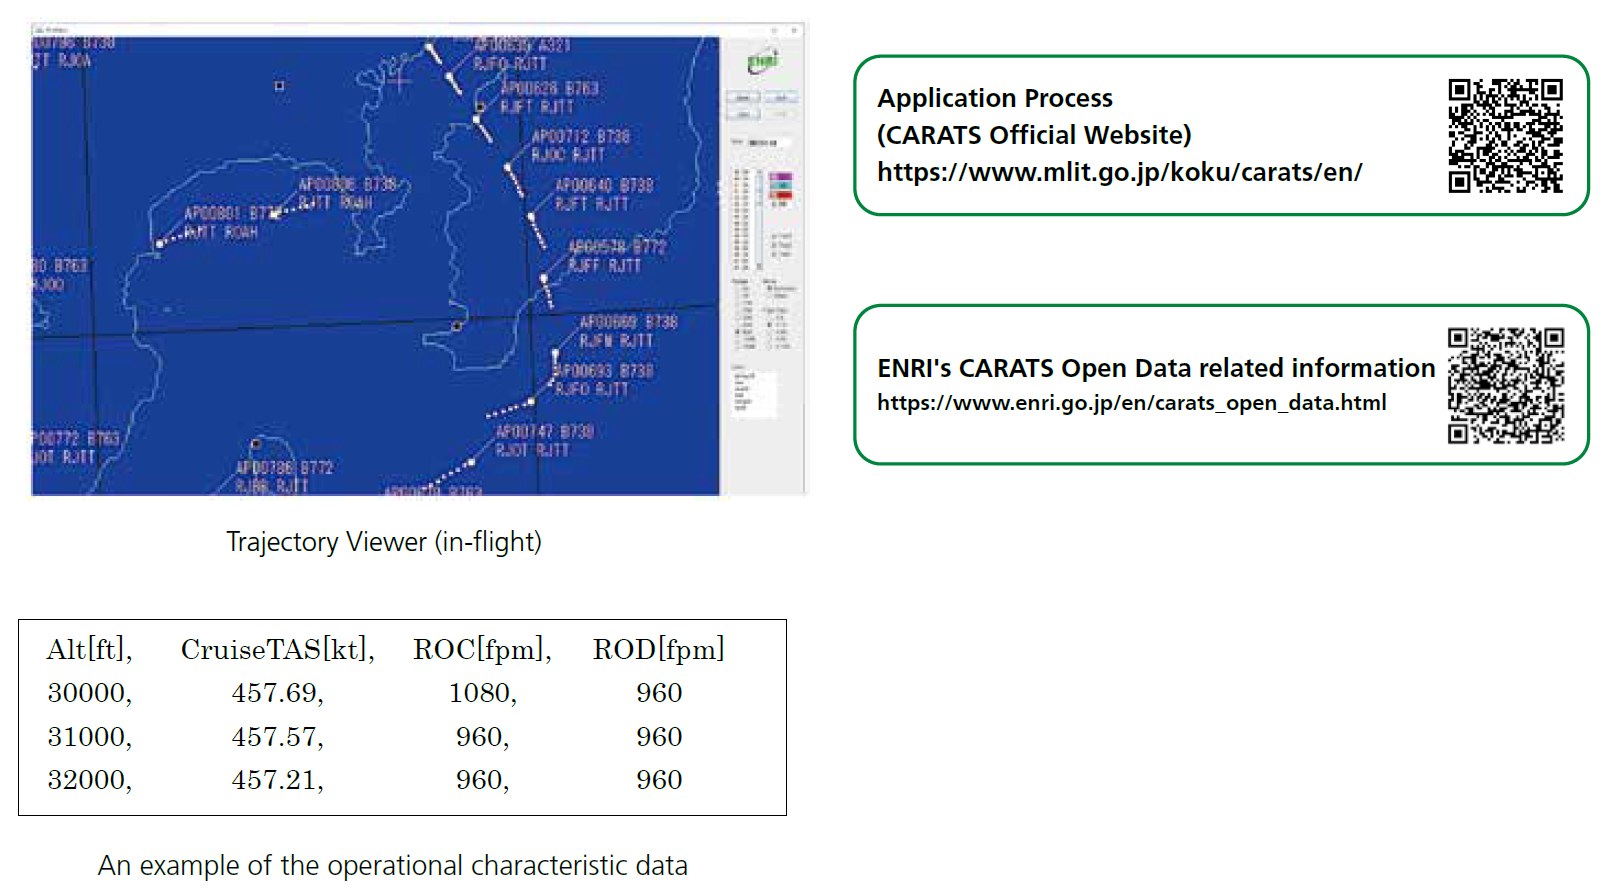Click the ROD[fpm] column header
Viewport: 1615px width, 891px height.
click(x=658, y=650)
